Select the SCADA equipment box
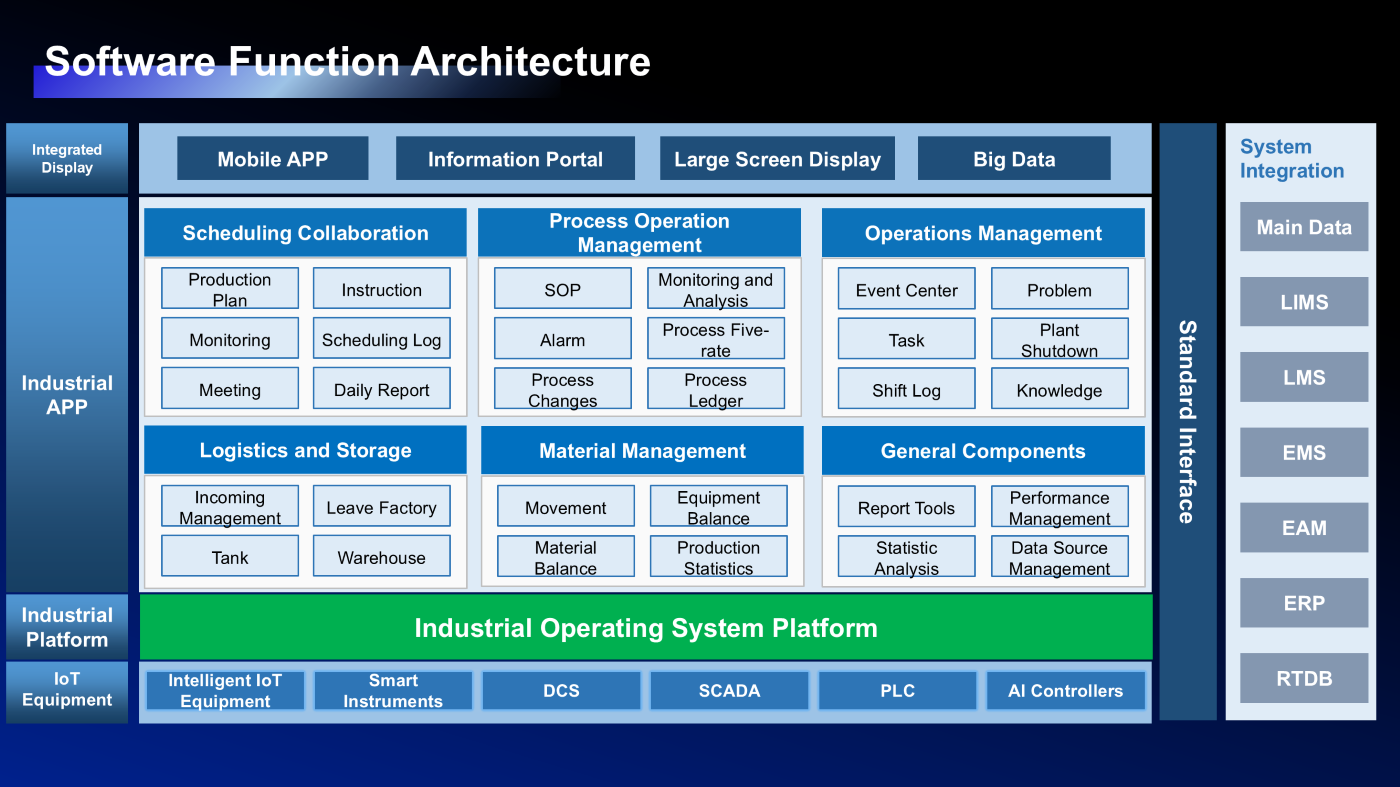Screen dimensions: 1400x787 tap(729, 691)
